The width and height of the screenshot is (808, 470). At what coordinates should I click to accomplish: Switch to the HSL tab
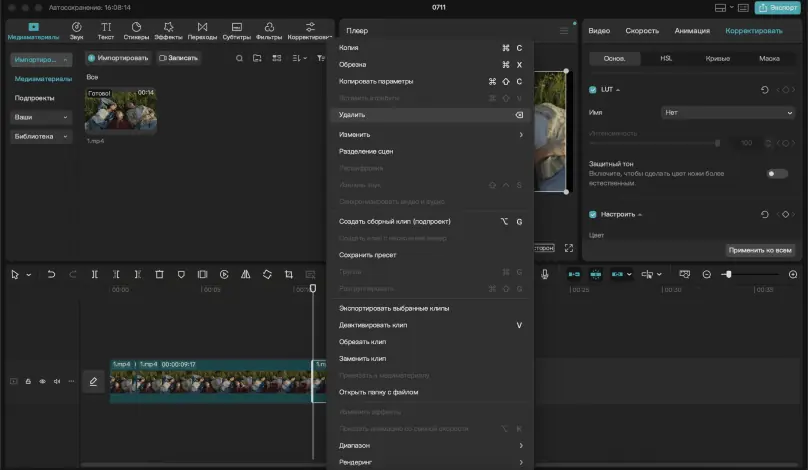click(x=666, y=58)
